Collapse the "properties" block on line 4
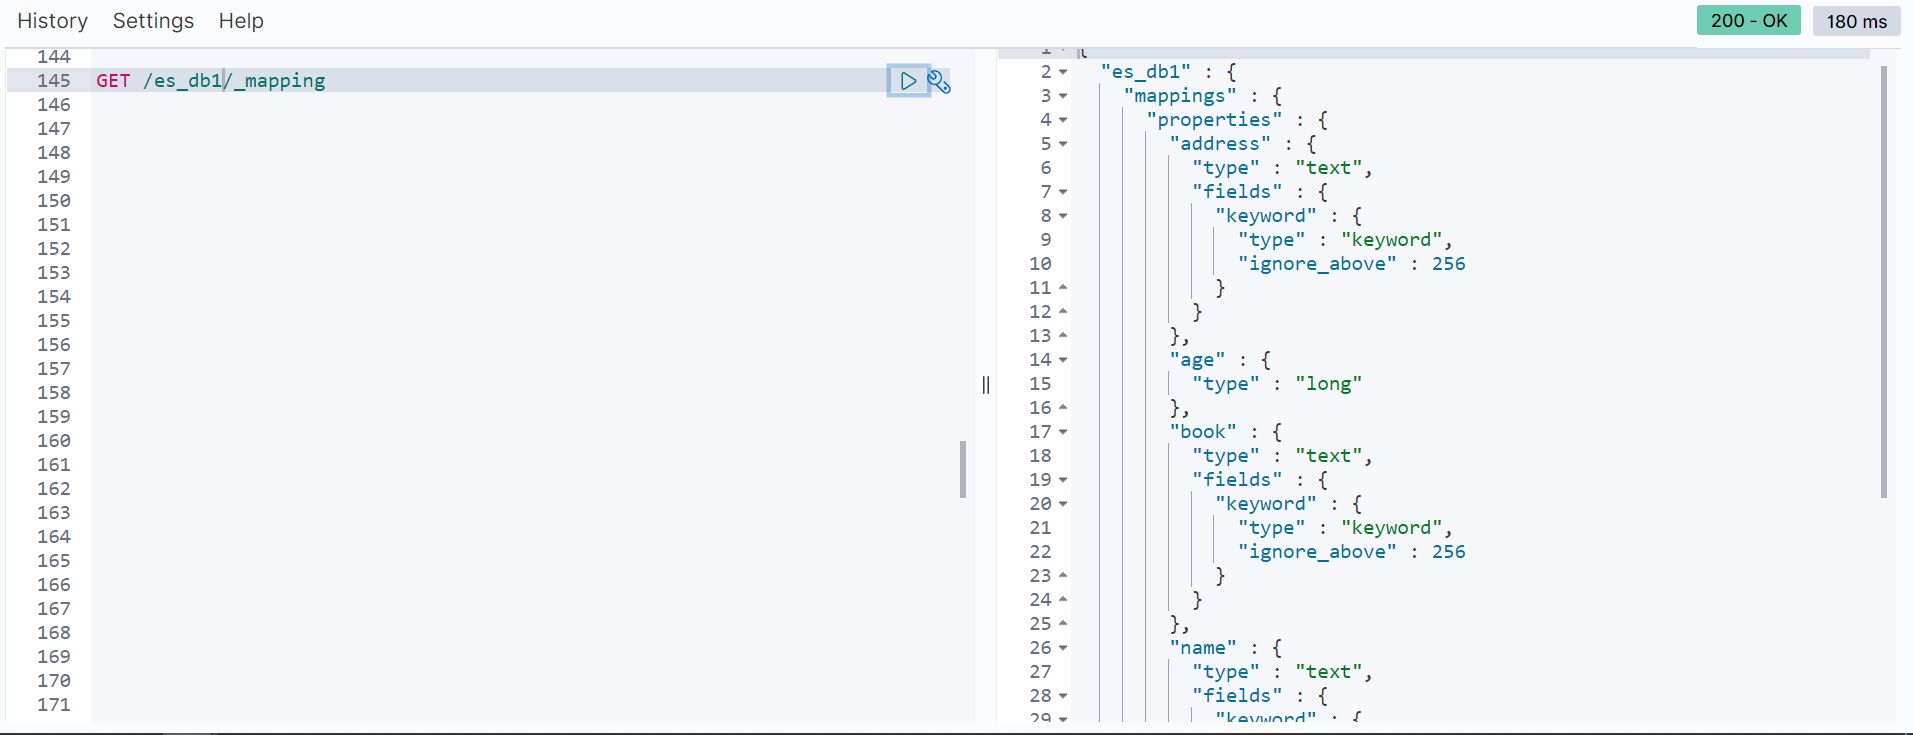Viewport: 1913px width, 735px height. [x=1063, y=120]
